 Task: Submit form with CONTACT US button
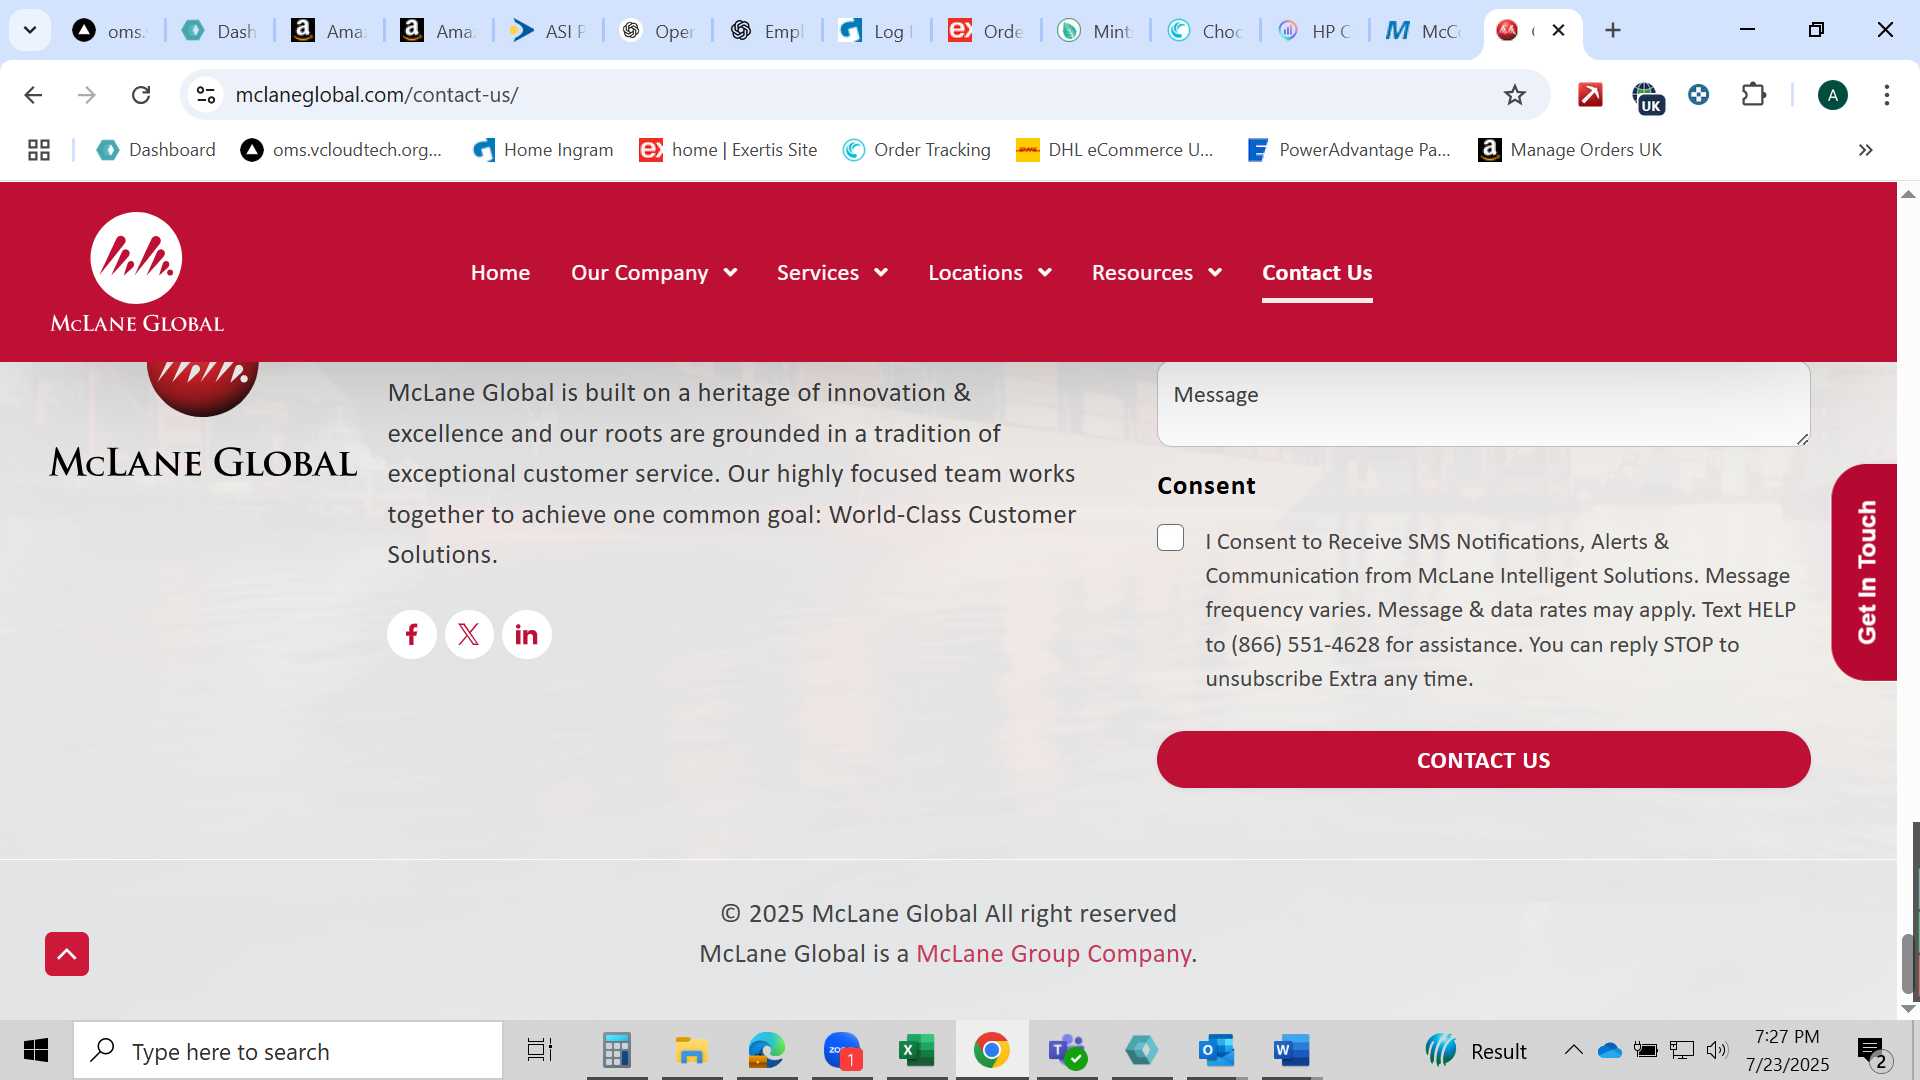[1483, 760]
